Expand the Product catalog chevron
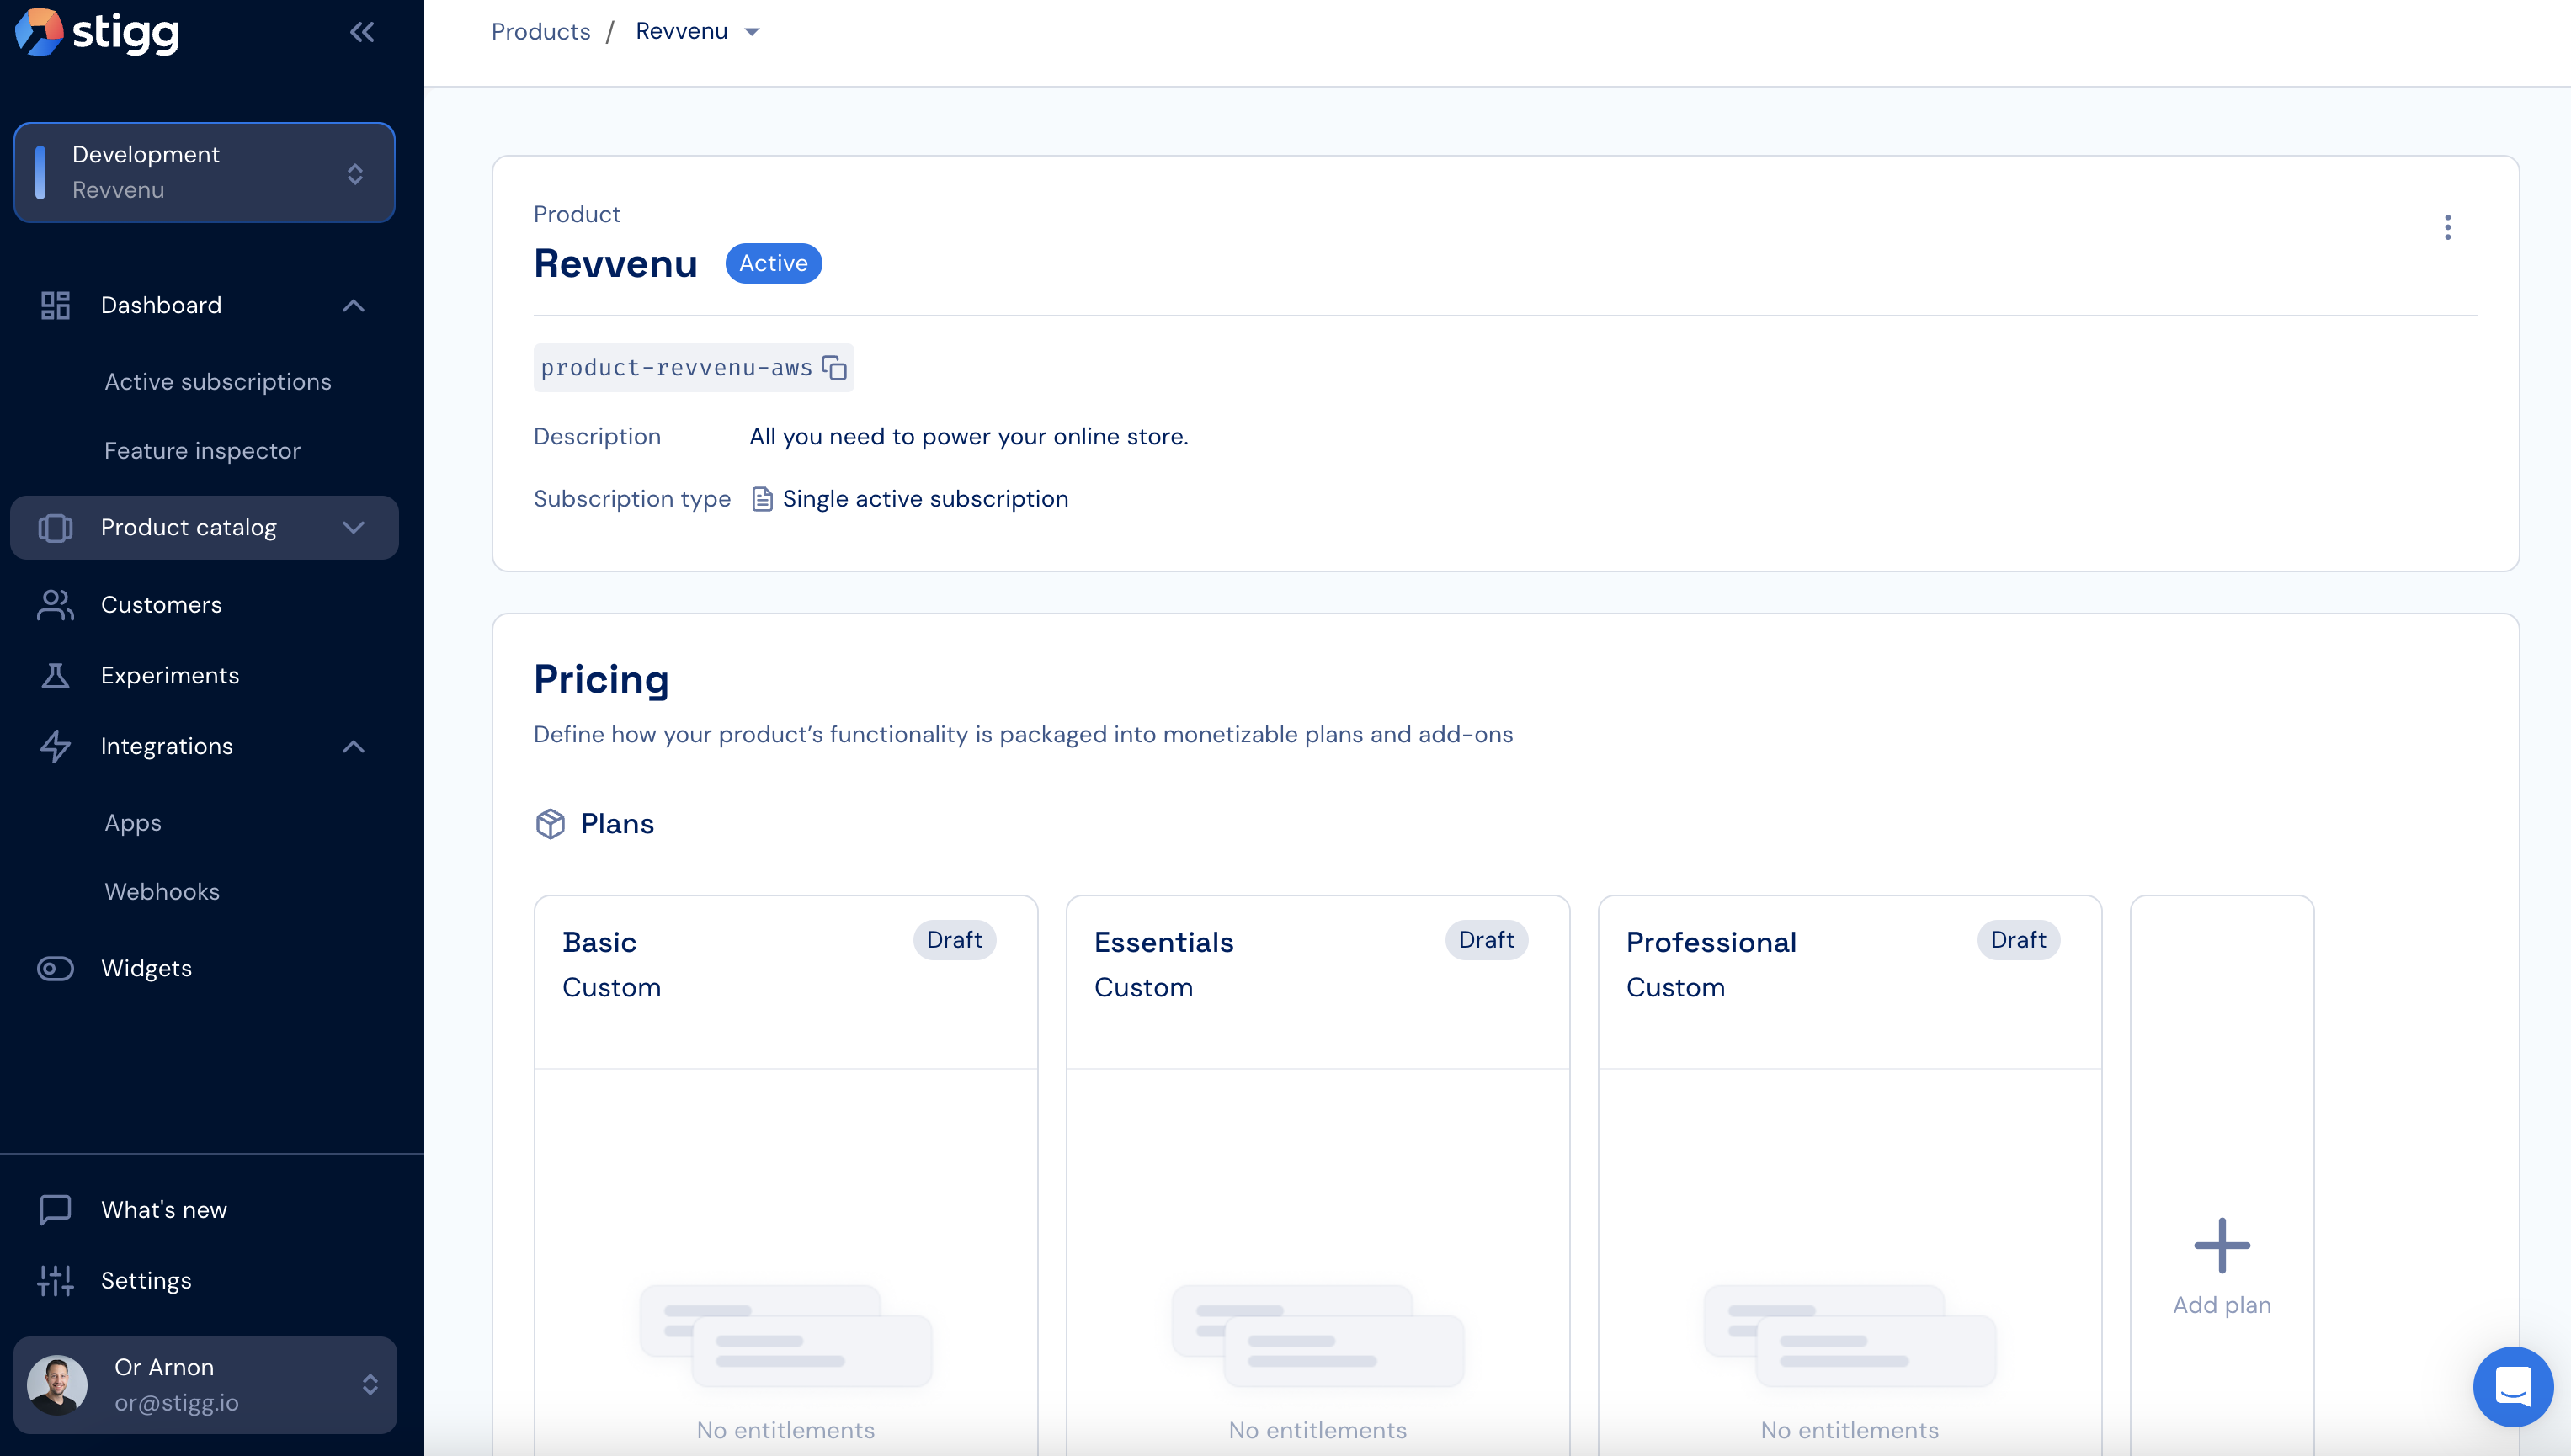The width and height of the screenshot is (2571, 1456). 353,527
